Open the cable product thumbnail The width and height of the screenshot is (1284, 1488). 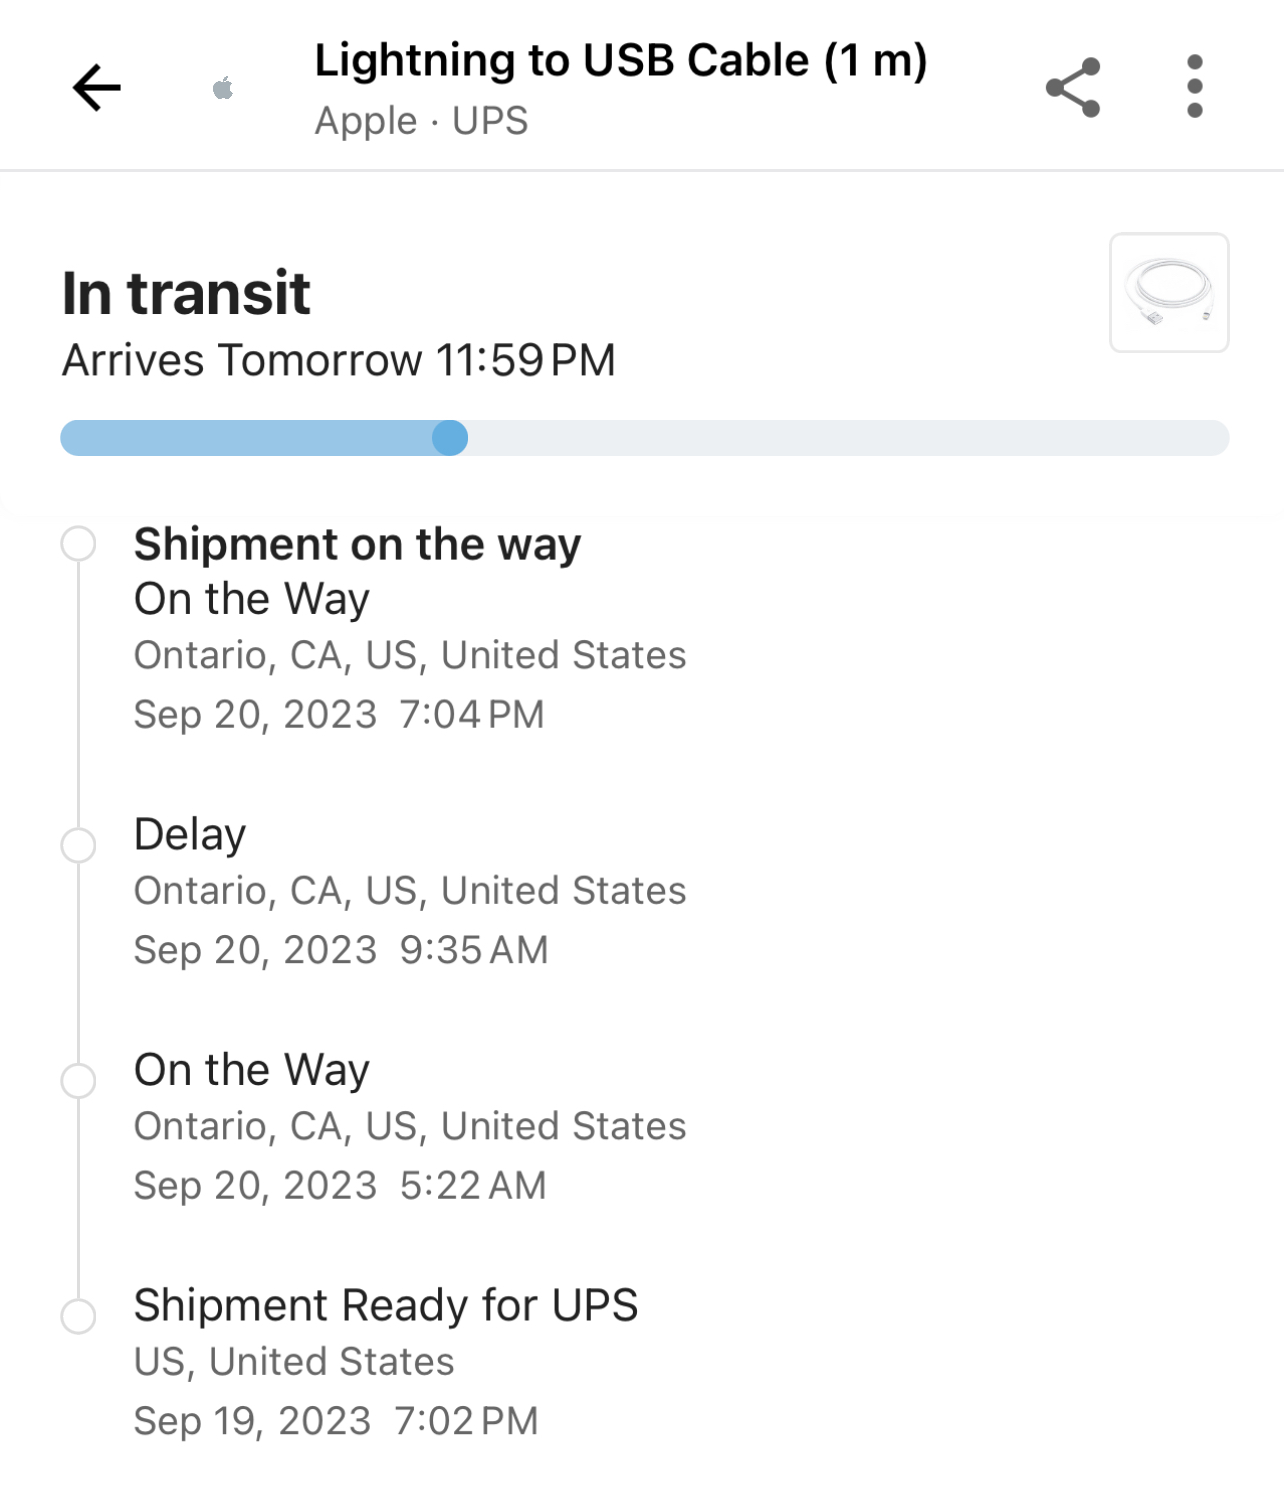coord(1169,293)
